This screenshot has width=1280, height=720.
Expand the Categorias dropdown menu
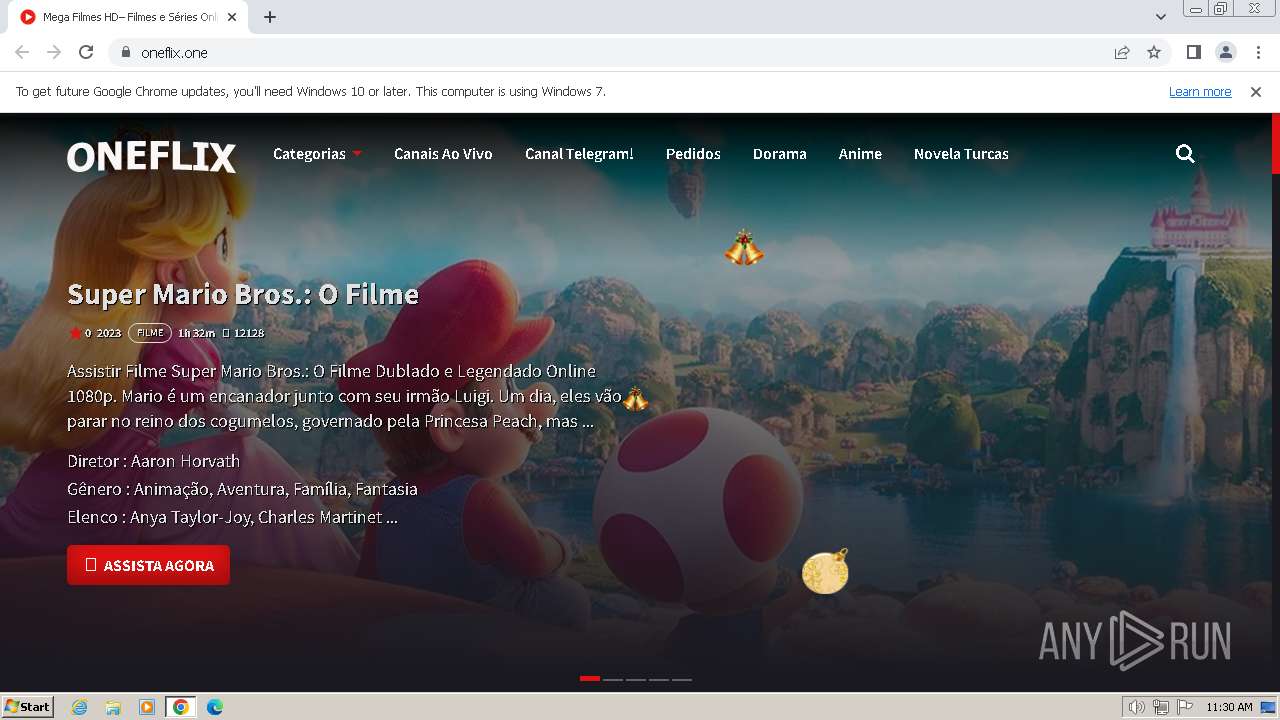point(317,154)
